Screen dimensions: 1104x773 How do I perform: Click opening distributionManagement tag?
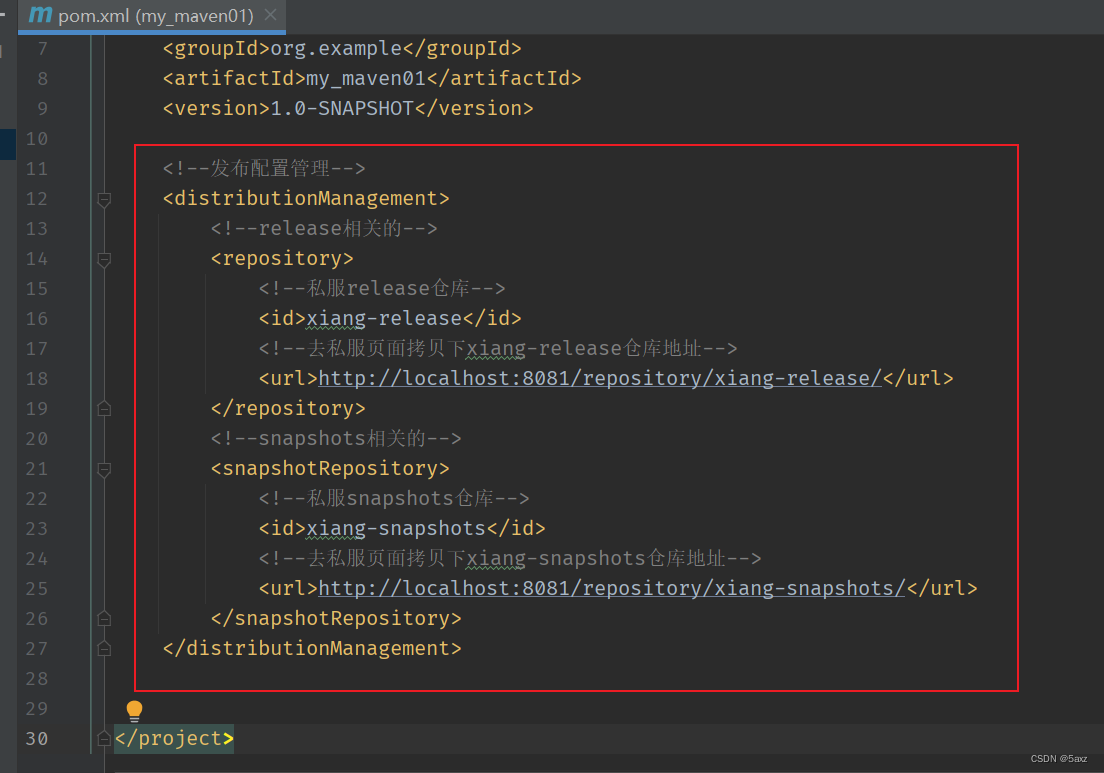(x=306, y=199)
